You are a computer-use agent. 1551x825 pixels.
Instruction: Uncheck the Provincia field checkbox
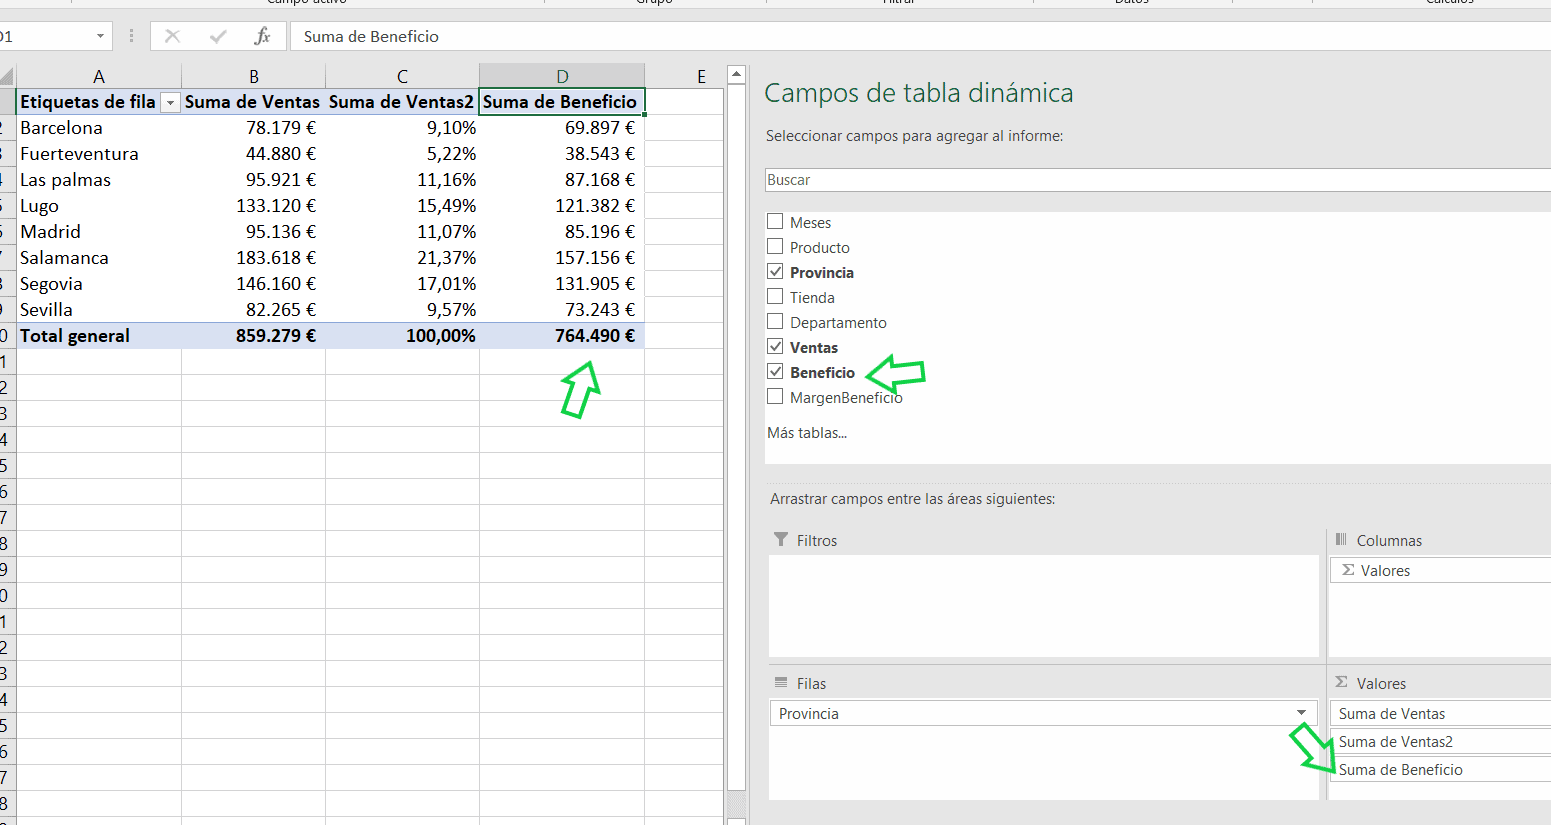tap(775, 272)
